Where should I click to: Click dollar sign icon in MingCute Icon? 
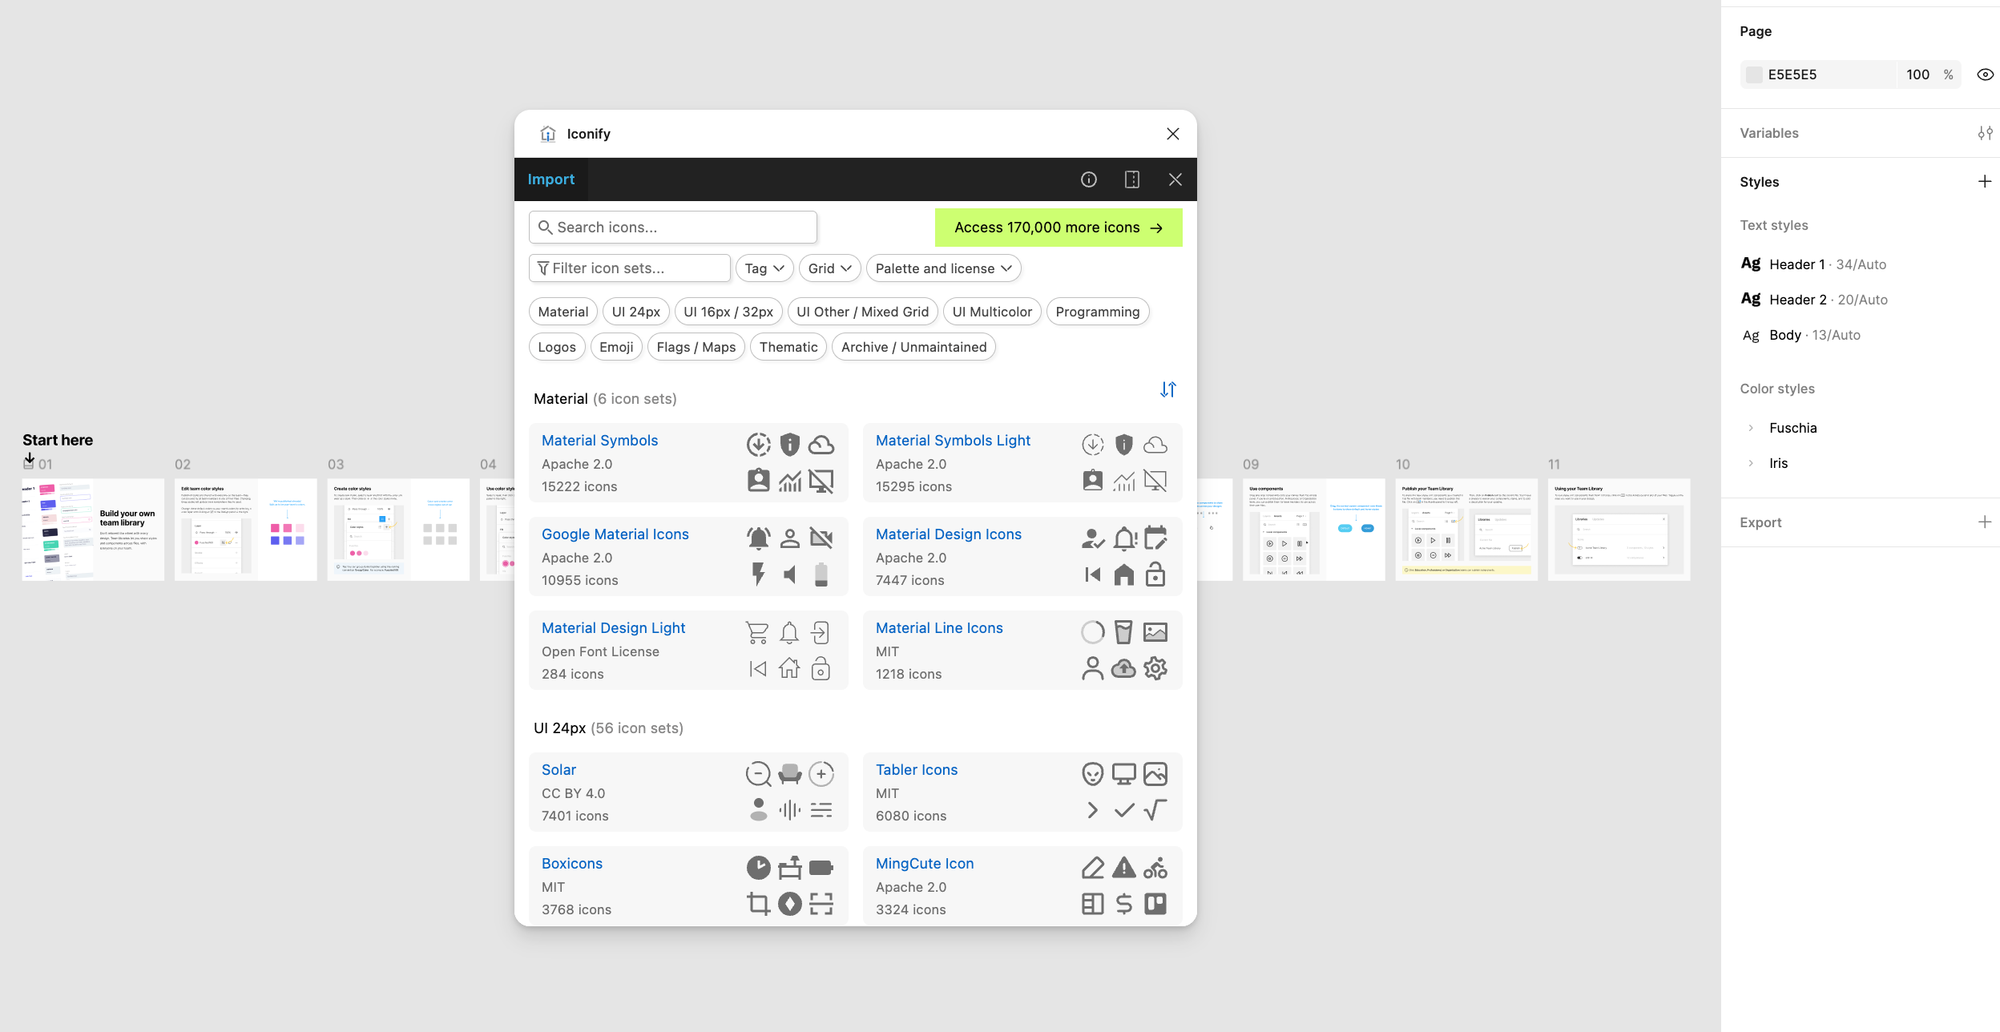coord(1124,904)
